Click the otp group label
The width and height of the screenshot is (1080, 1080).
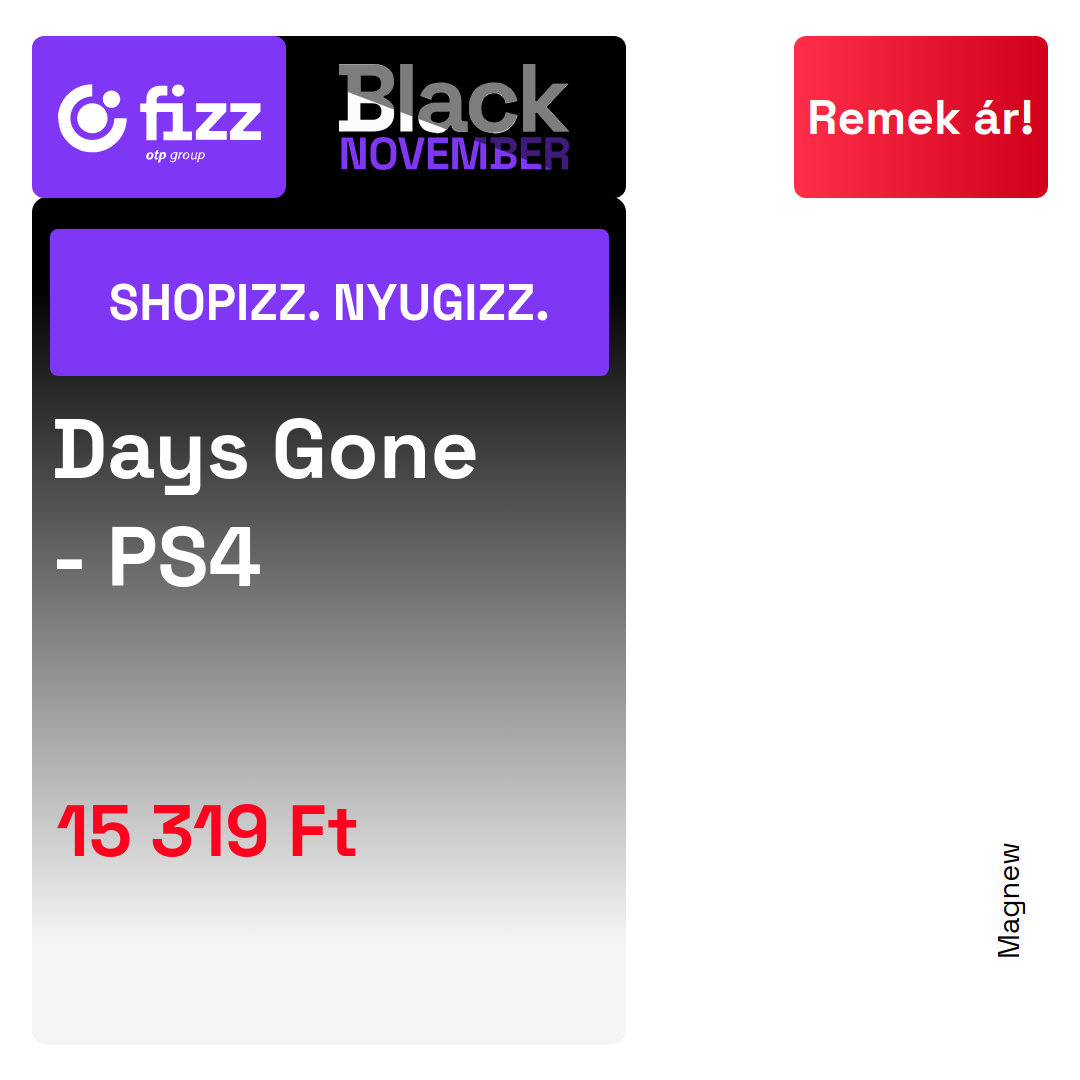[x=175, y=156]
